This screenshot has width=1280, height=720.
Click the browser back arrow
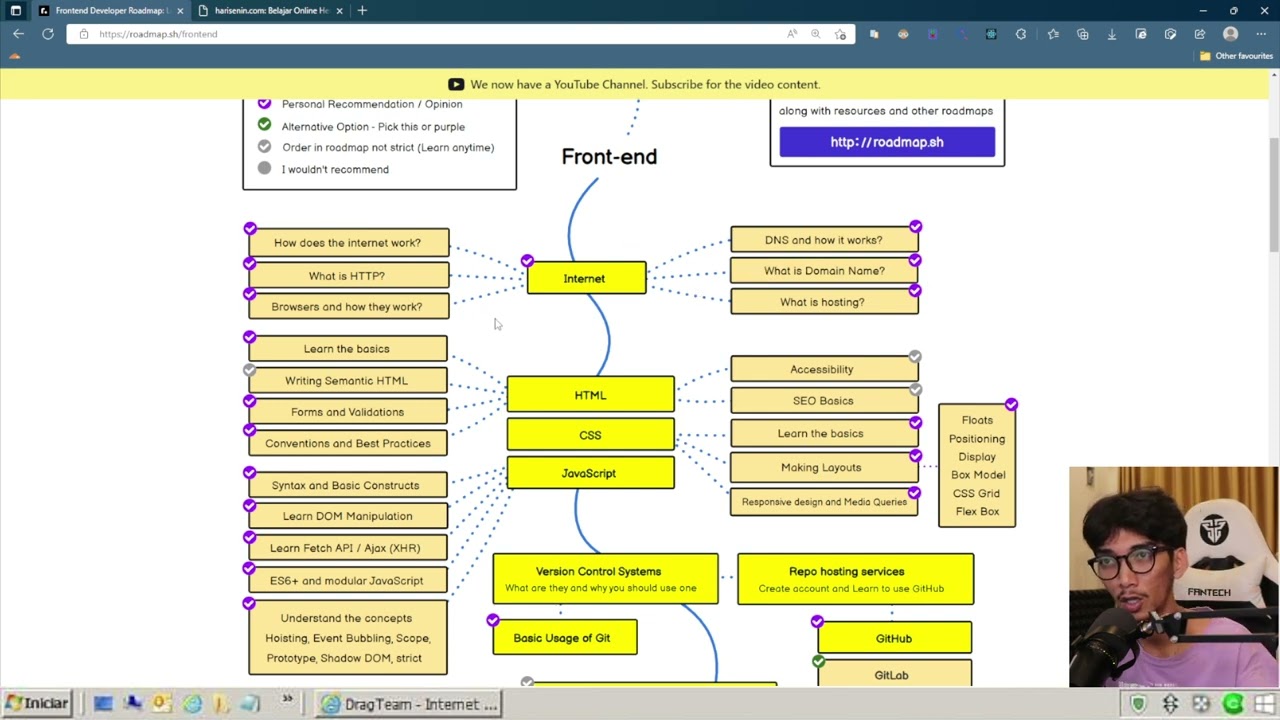pyautogui.click(x=18, y=34)
